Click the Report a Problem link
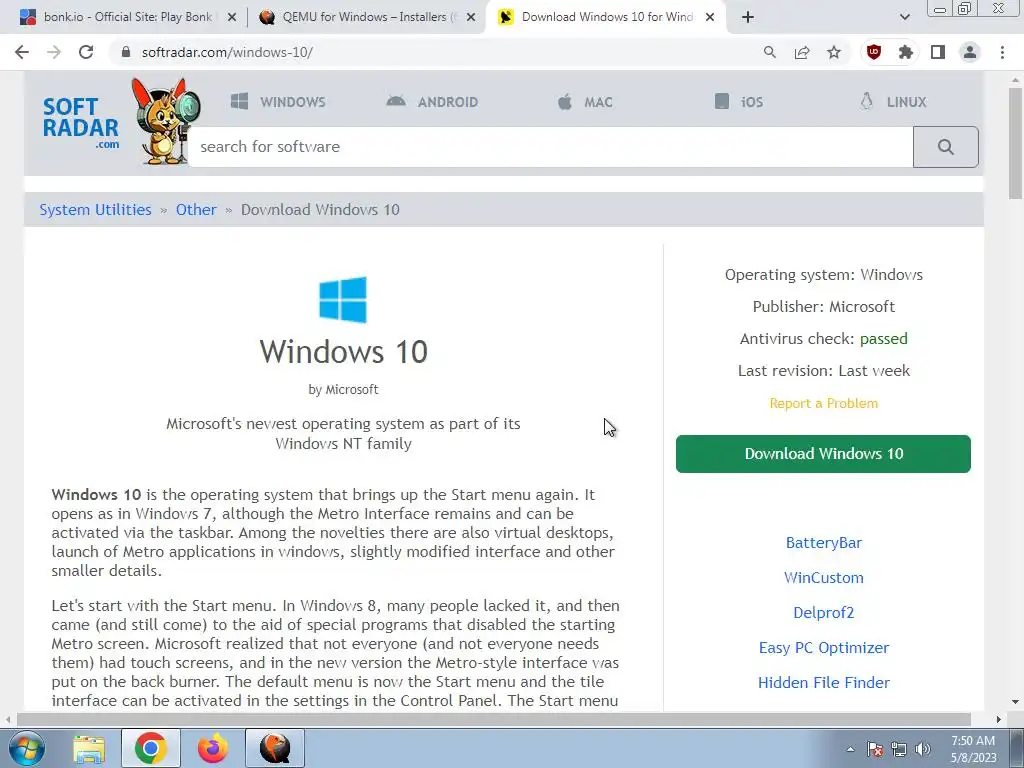 pos(824,403)
